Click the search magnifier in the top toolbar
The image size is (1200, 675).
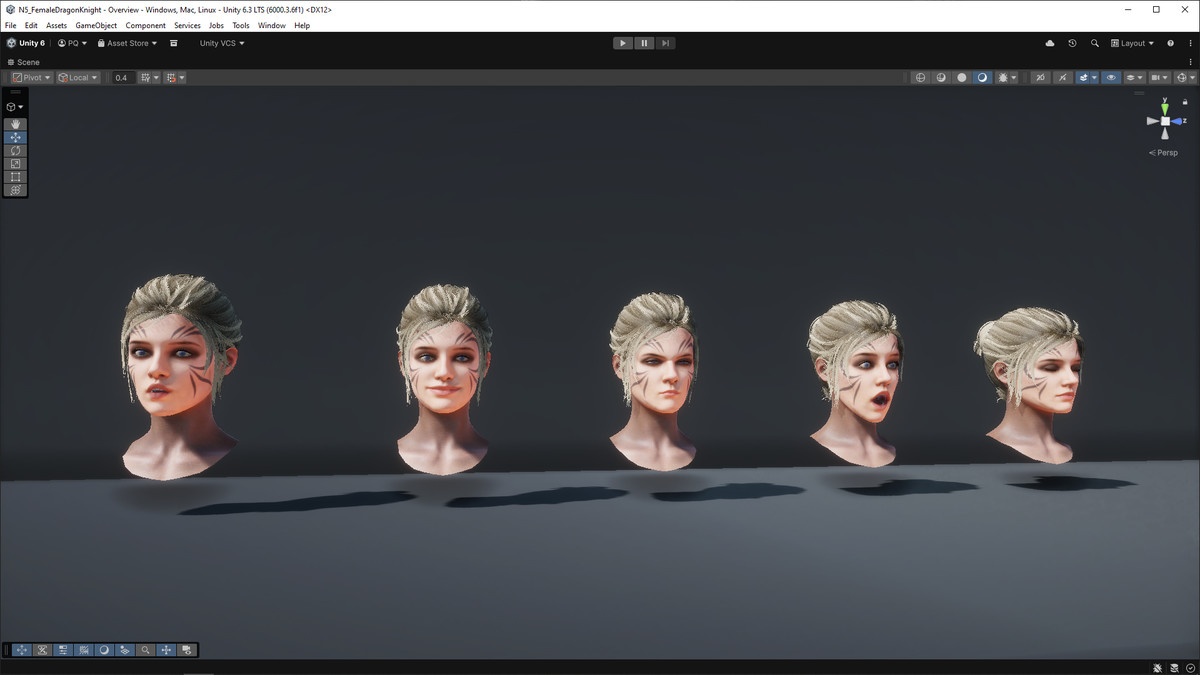tap(1094, 43)
